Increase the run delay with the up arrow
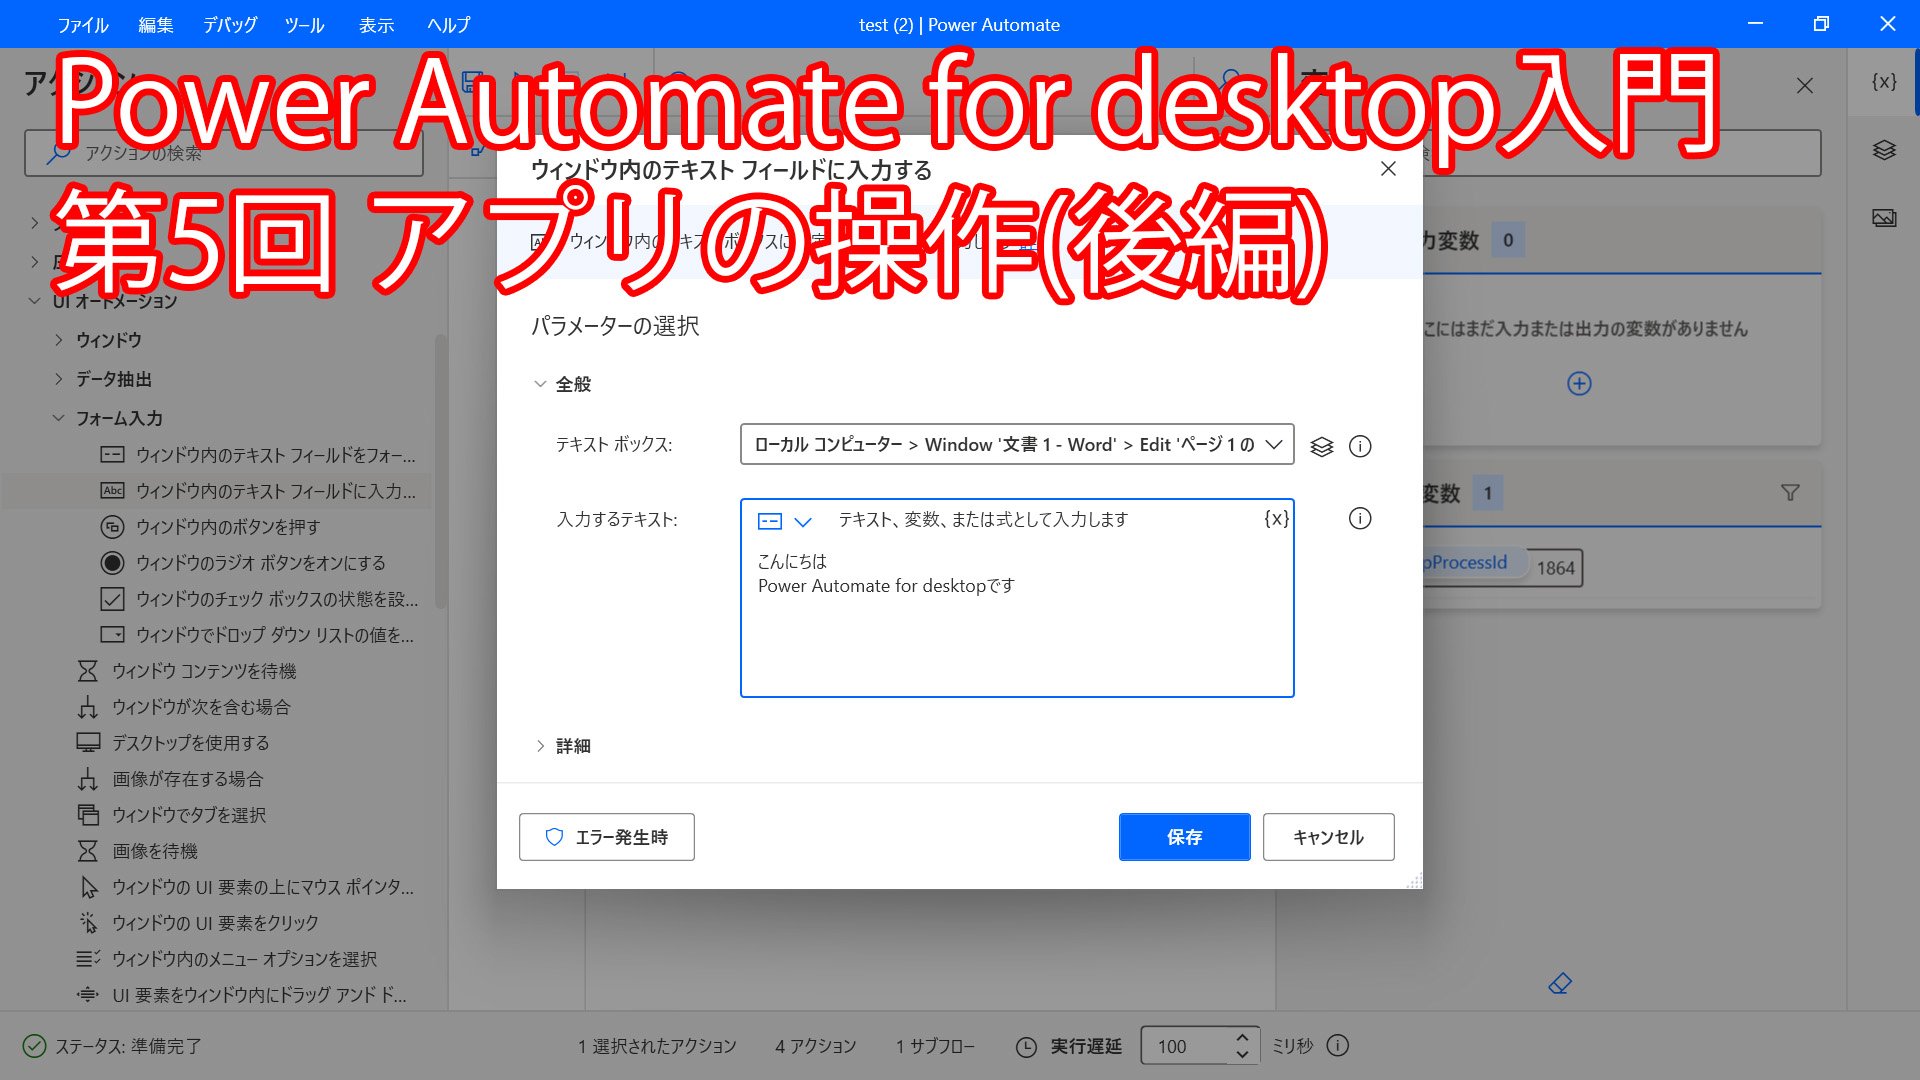The width and height of the screenshot is (1920, 1080). 1242,1037
